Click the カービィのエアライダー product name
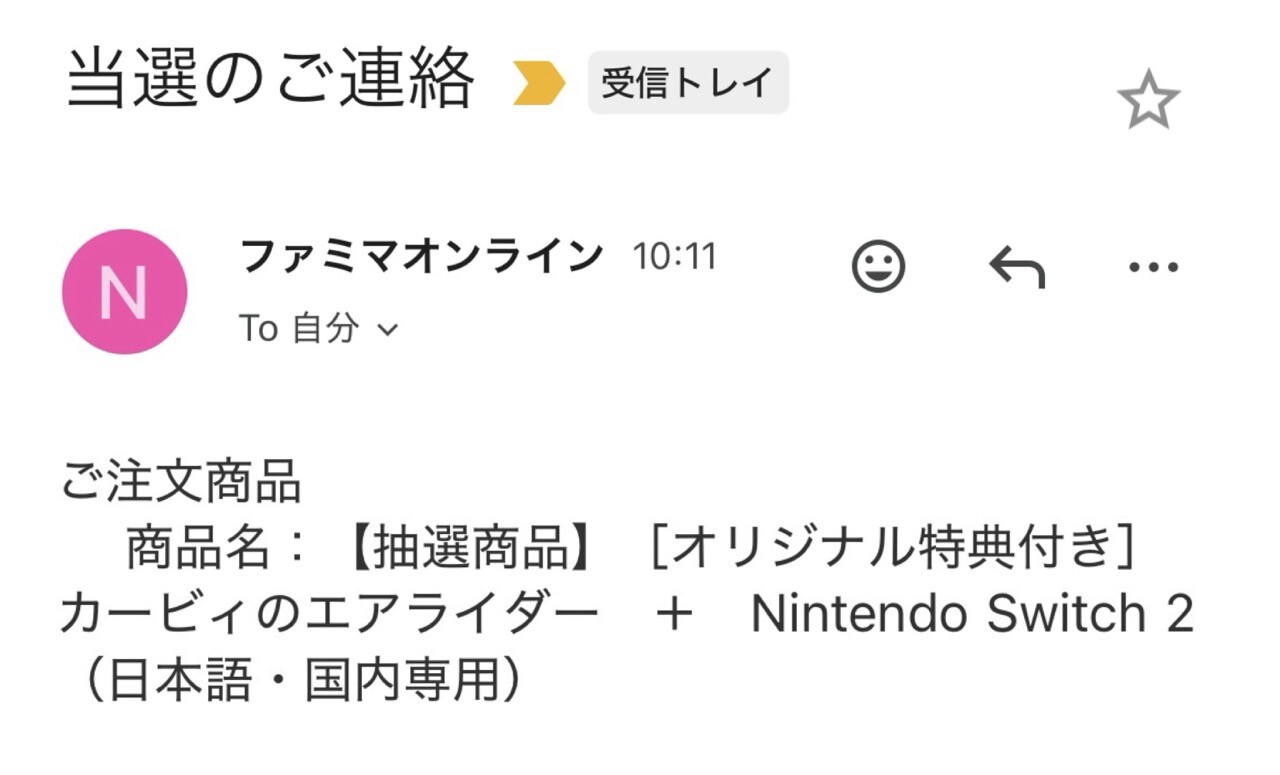 (329, 614)
